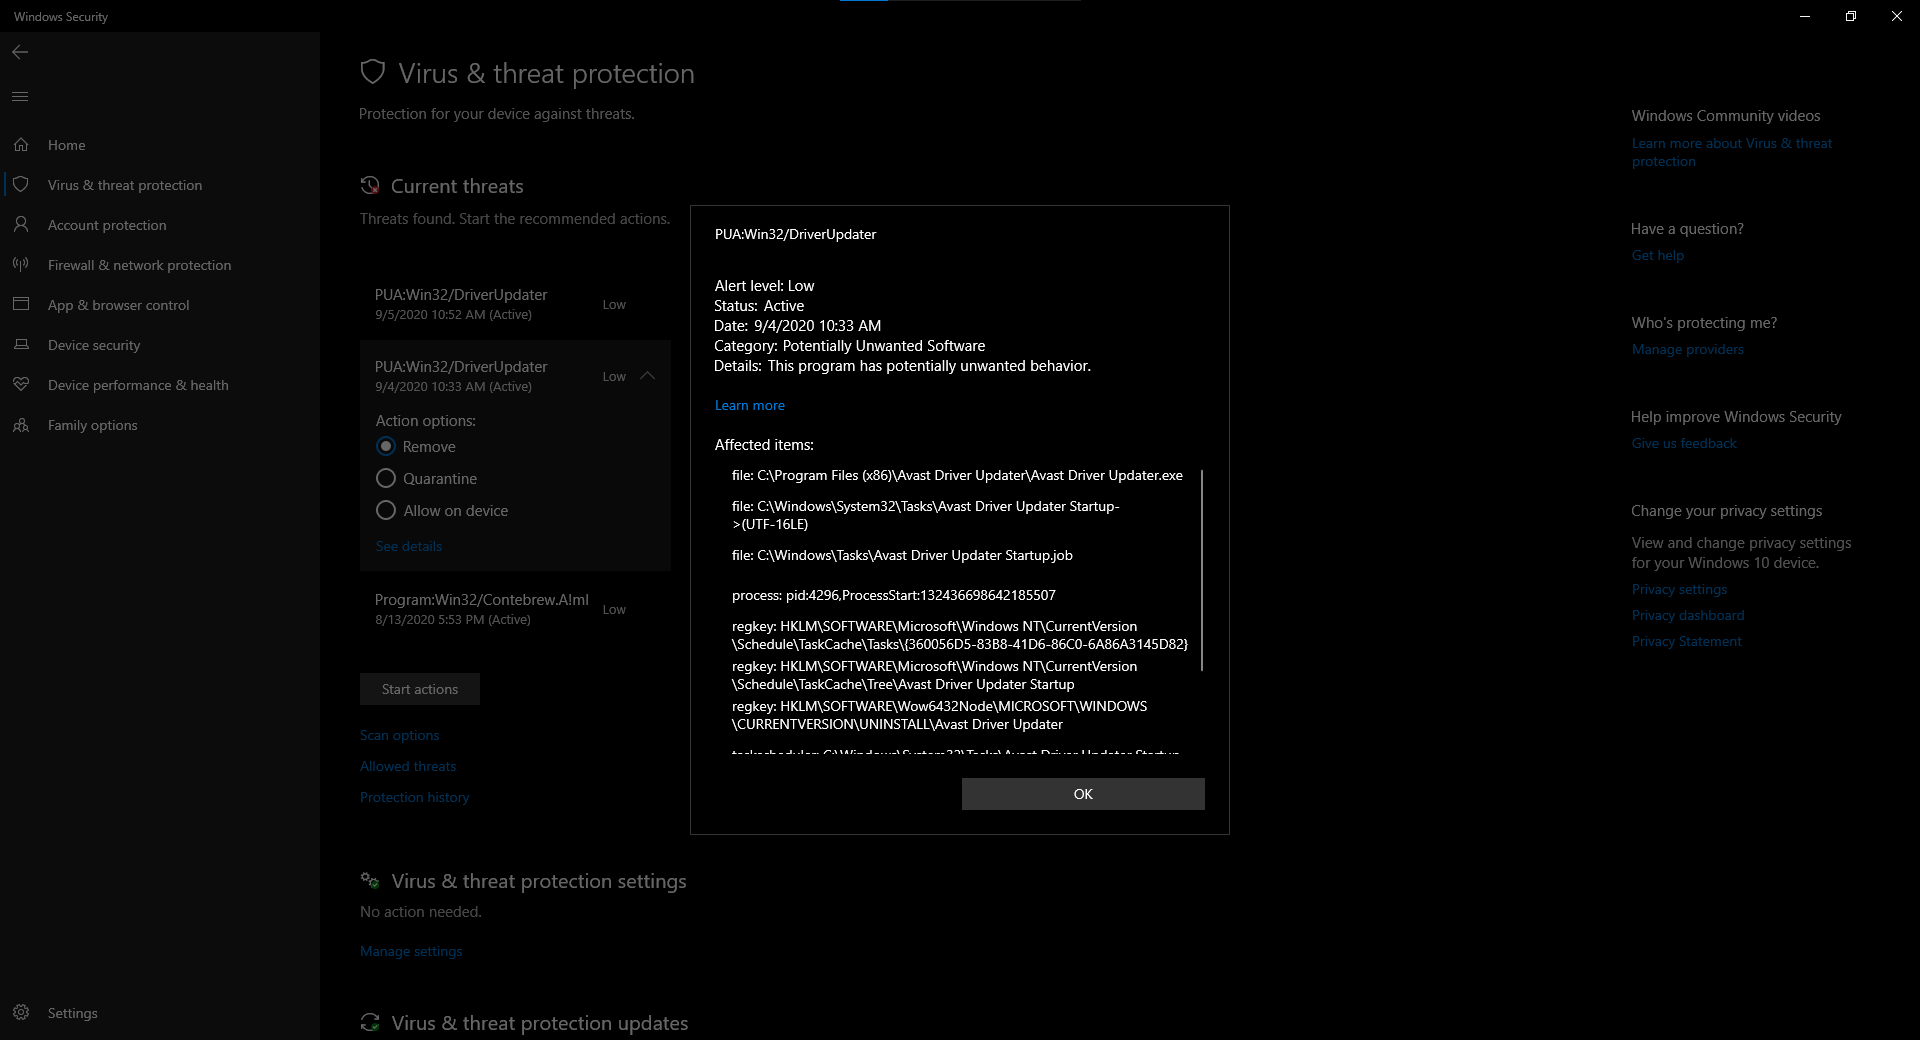
Task: Open the Learn more link in dialog
Action: pyautogui.click(x=749, y=405)
